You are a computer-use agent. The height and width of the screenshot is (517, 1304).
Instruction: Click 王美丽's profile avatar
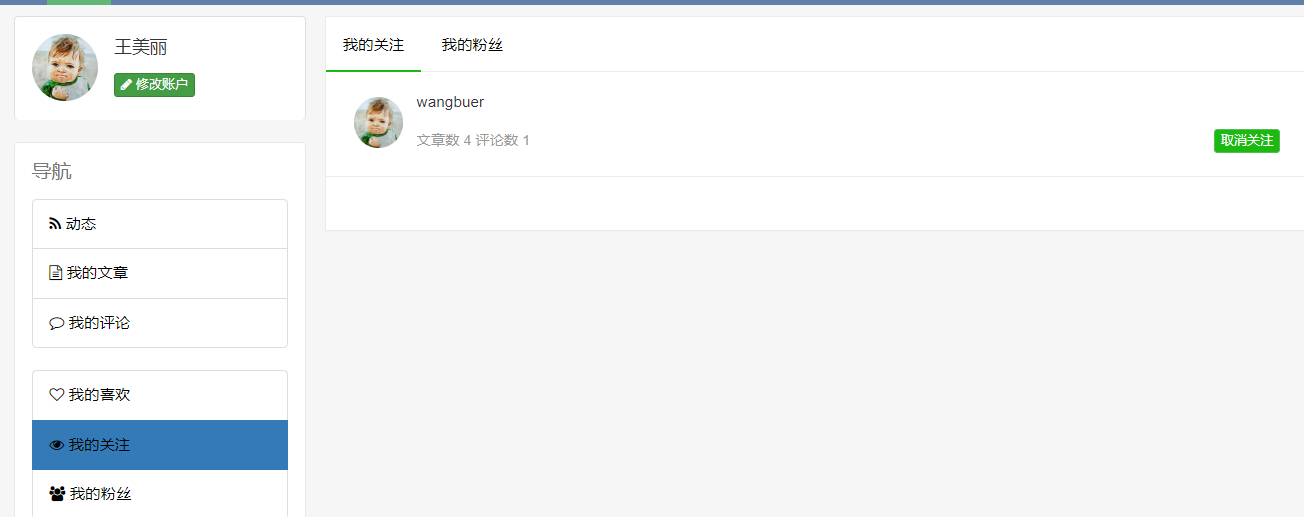[65, 67]
